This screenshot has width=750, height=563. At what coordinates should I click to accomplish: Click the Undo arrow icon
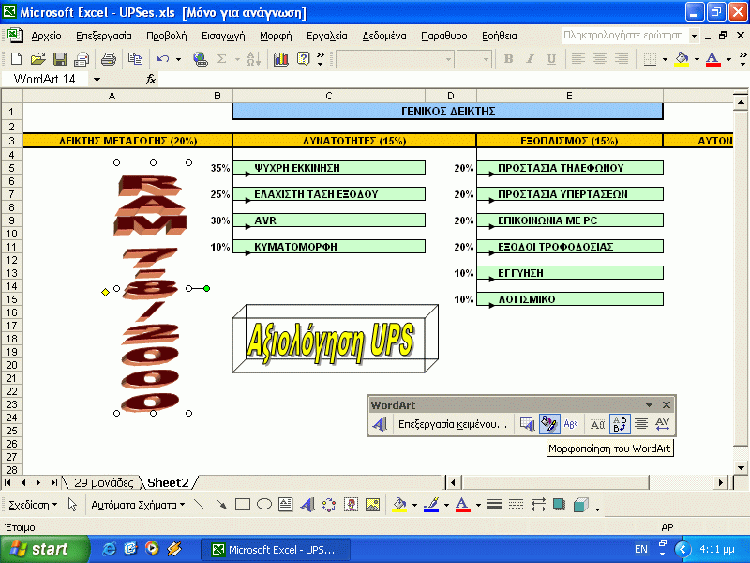click(x=163, y=59)
